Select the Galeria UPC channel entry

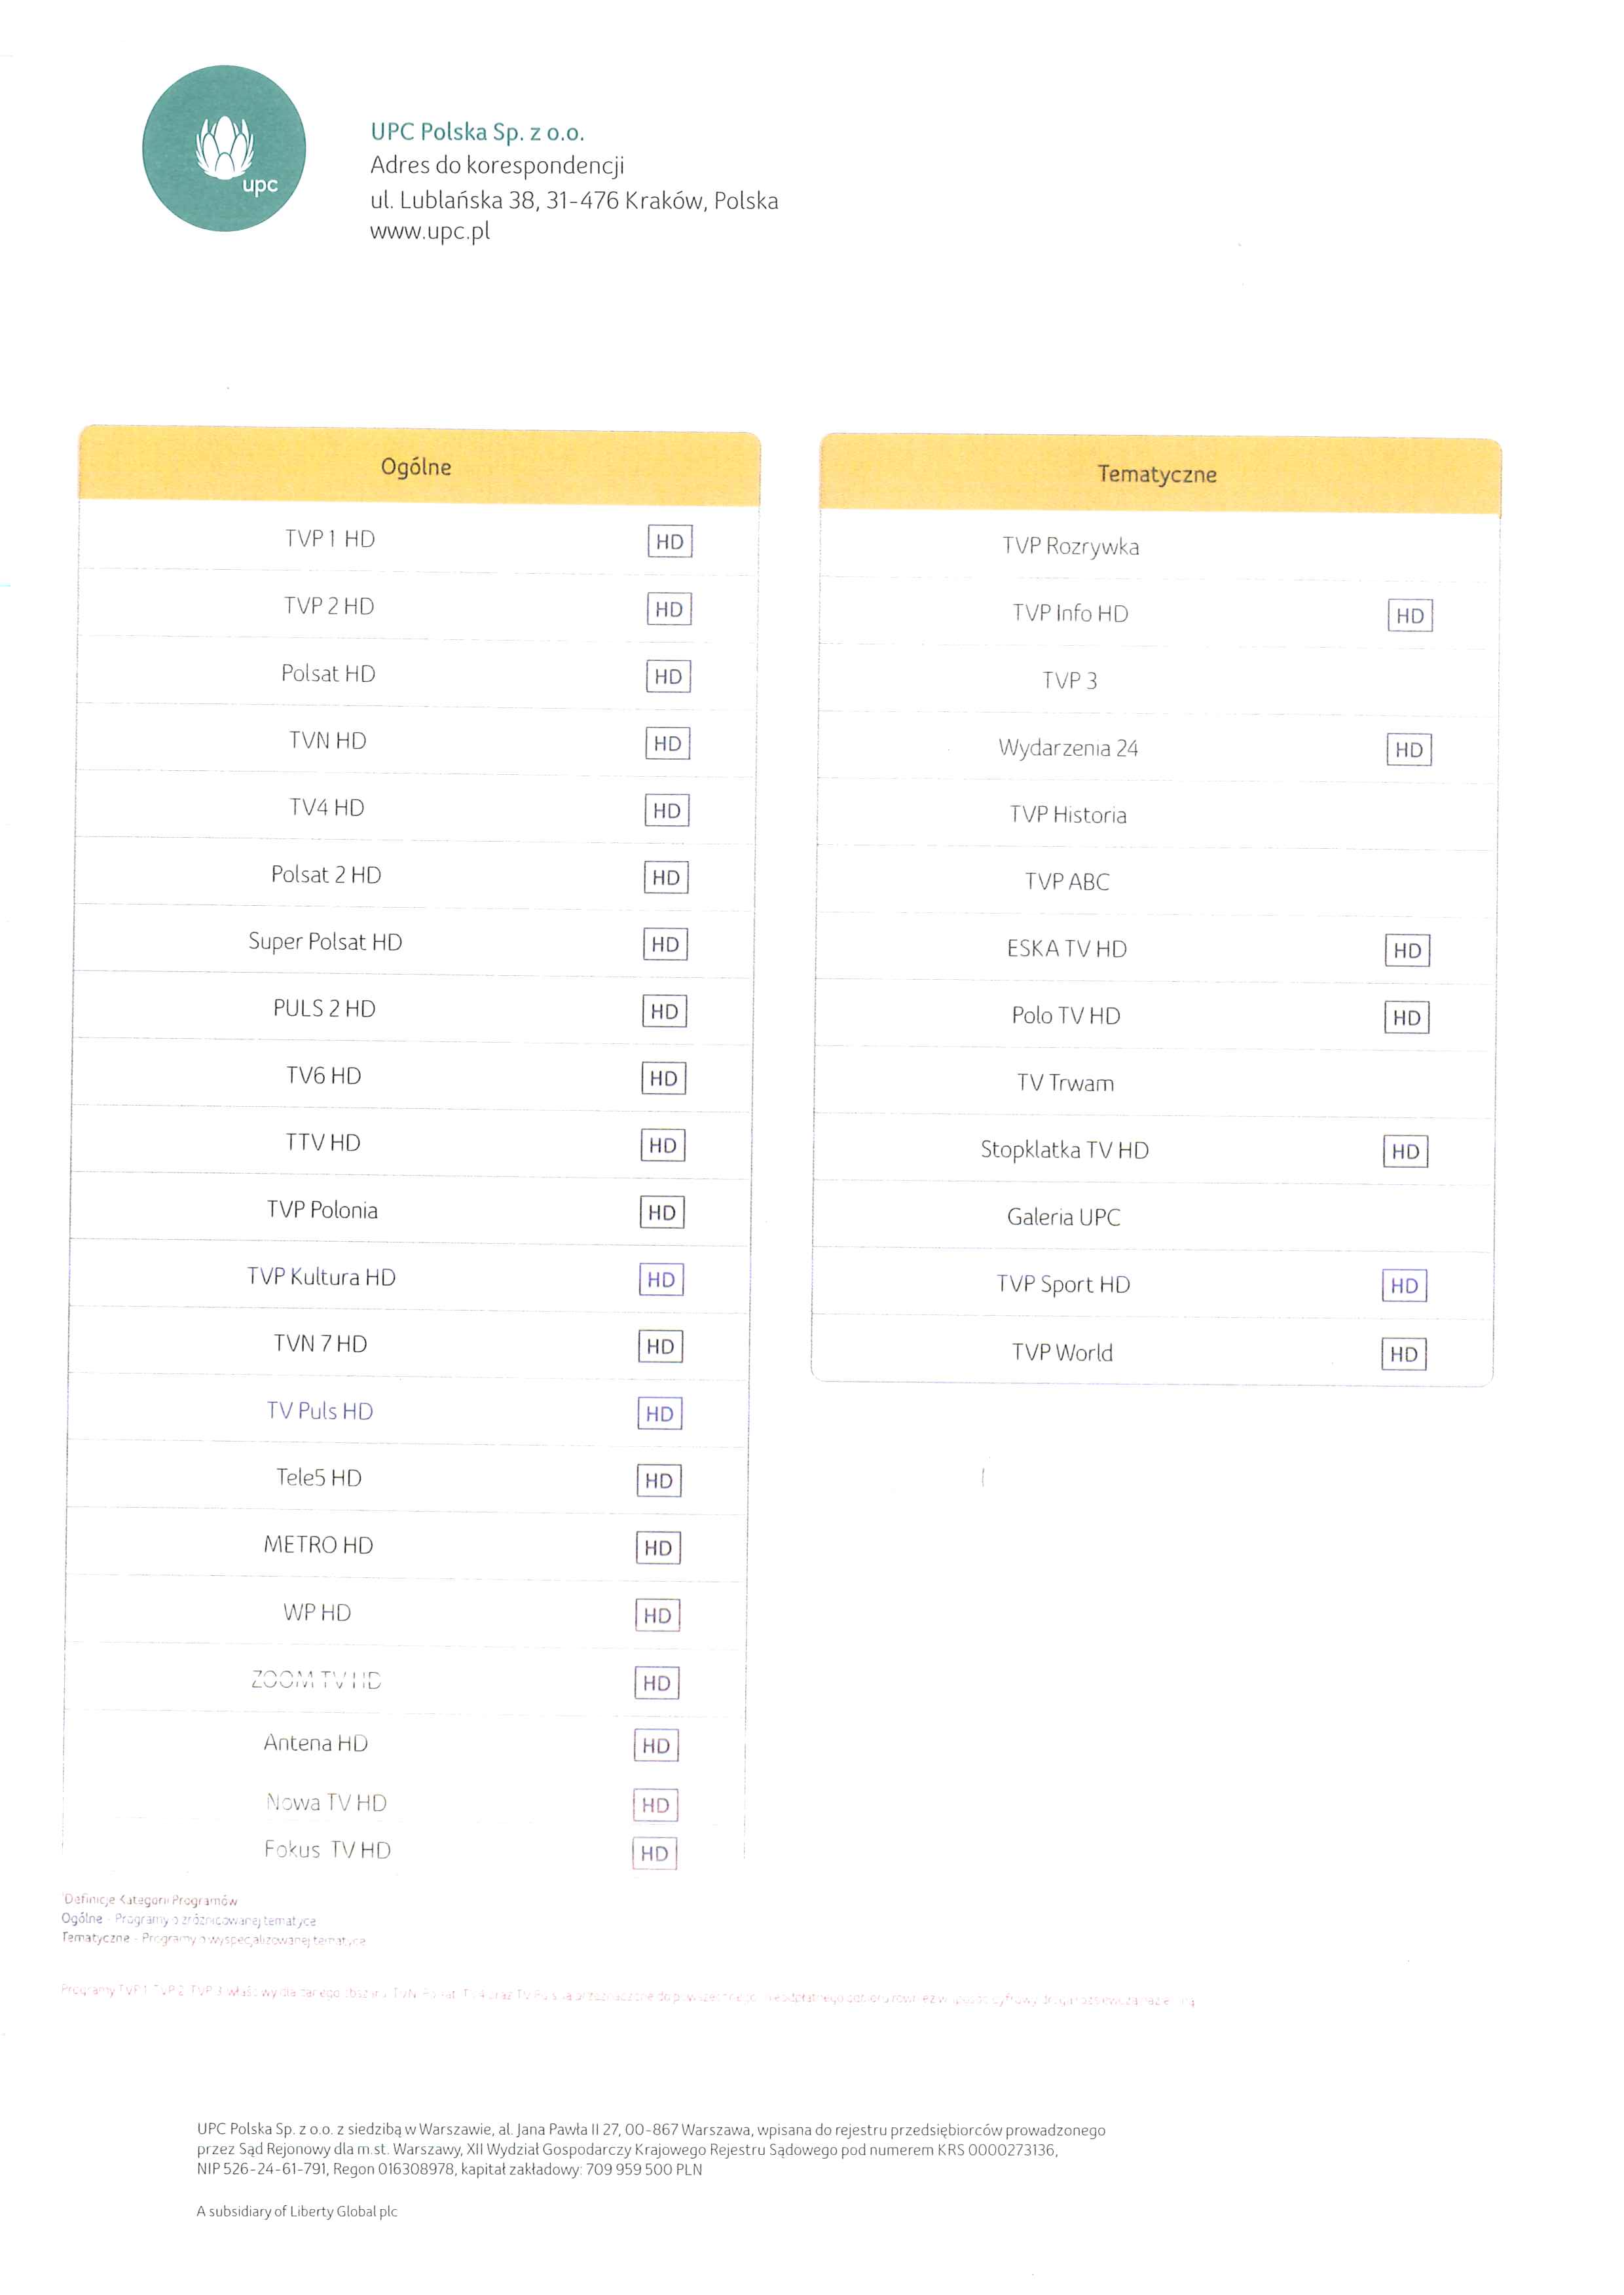[x=1153, y=1218]
